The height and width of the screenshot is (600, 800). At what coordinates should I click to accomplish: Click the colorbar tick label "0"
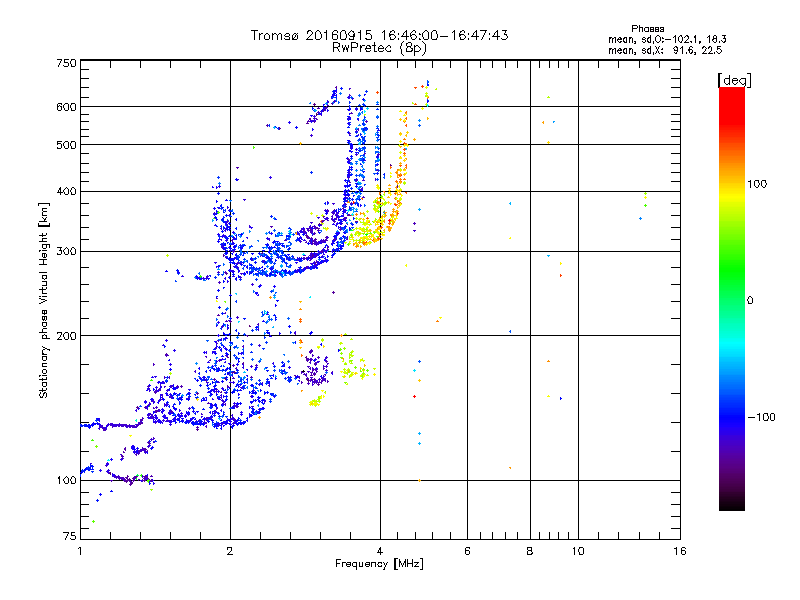pyautogui.click(x=750, y=300)
